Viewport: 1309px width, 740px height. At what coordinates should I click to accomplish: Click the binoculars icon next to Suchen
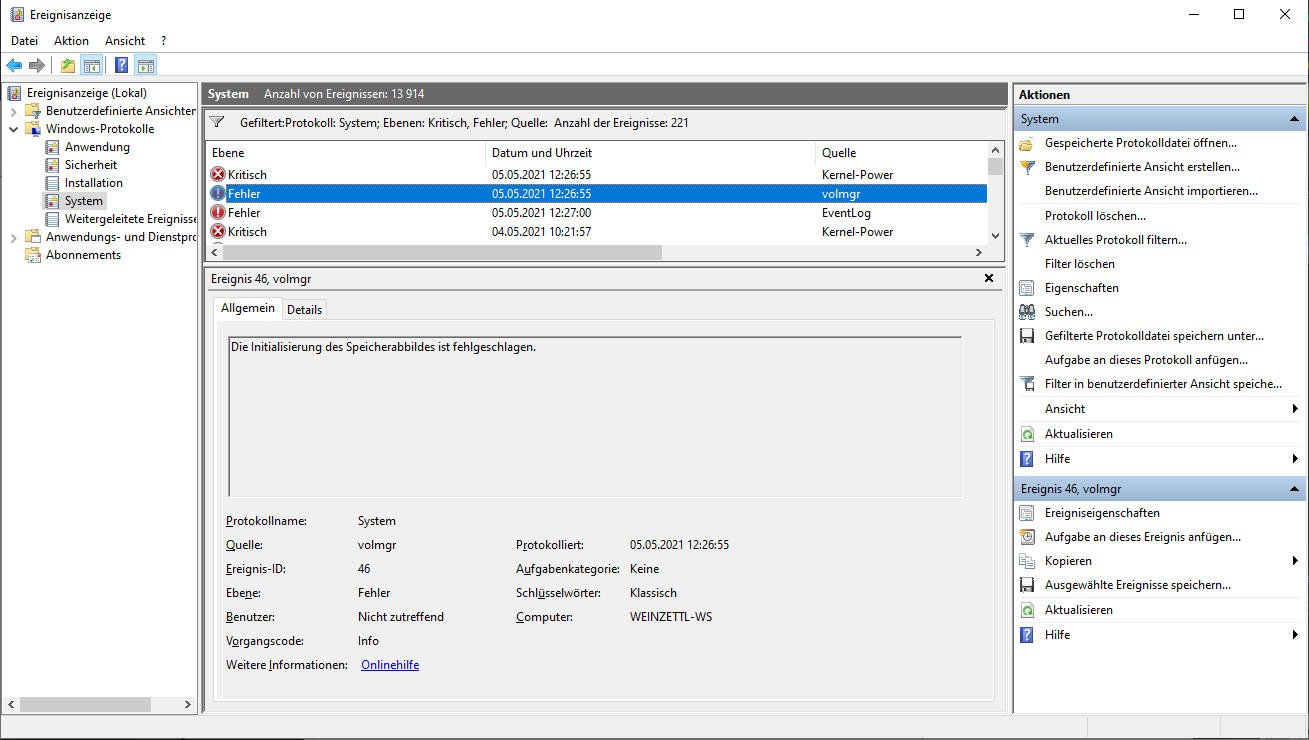[1026, 312]
